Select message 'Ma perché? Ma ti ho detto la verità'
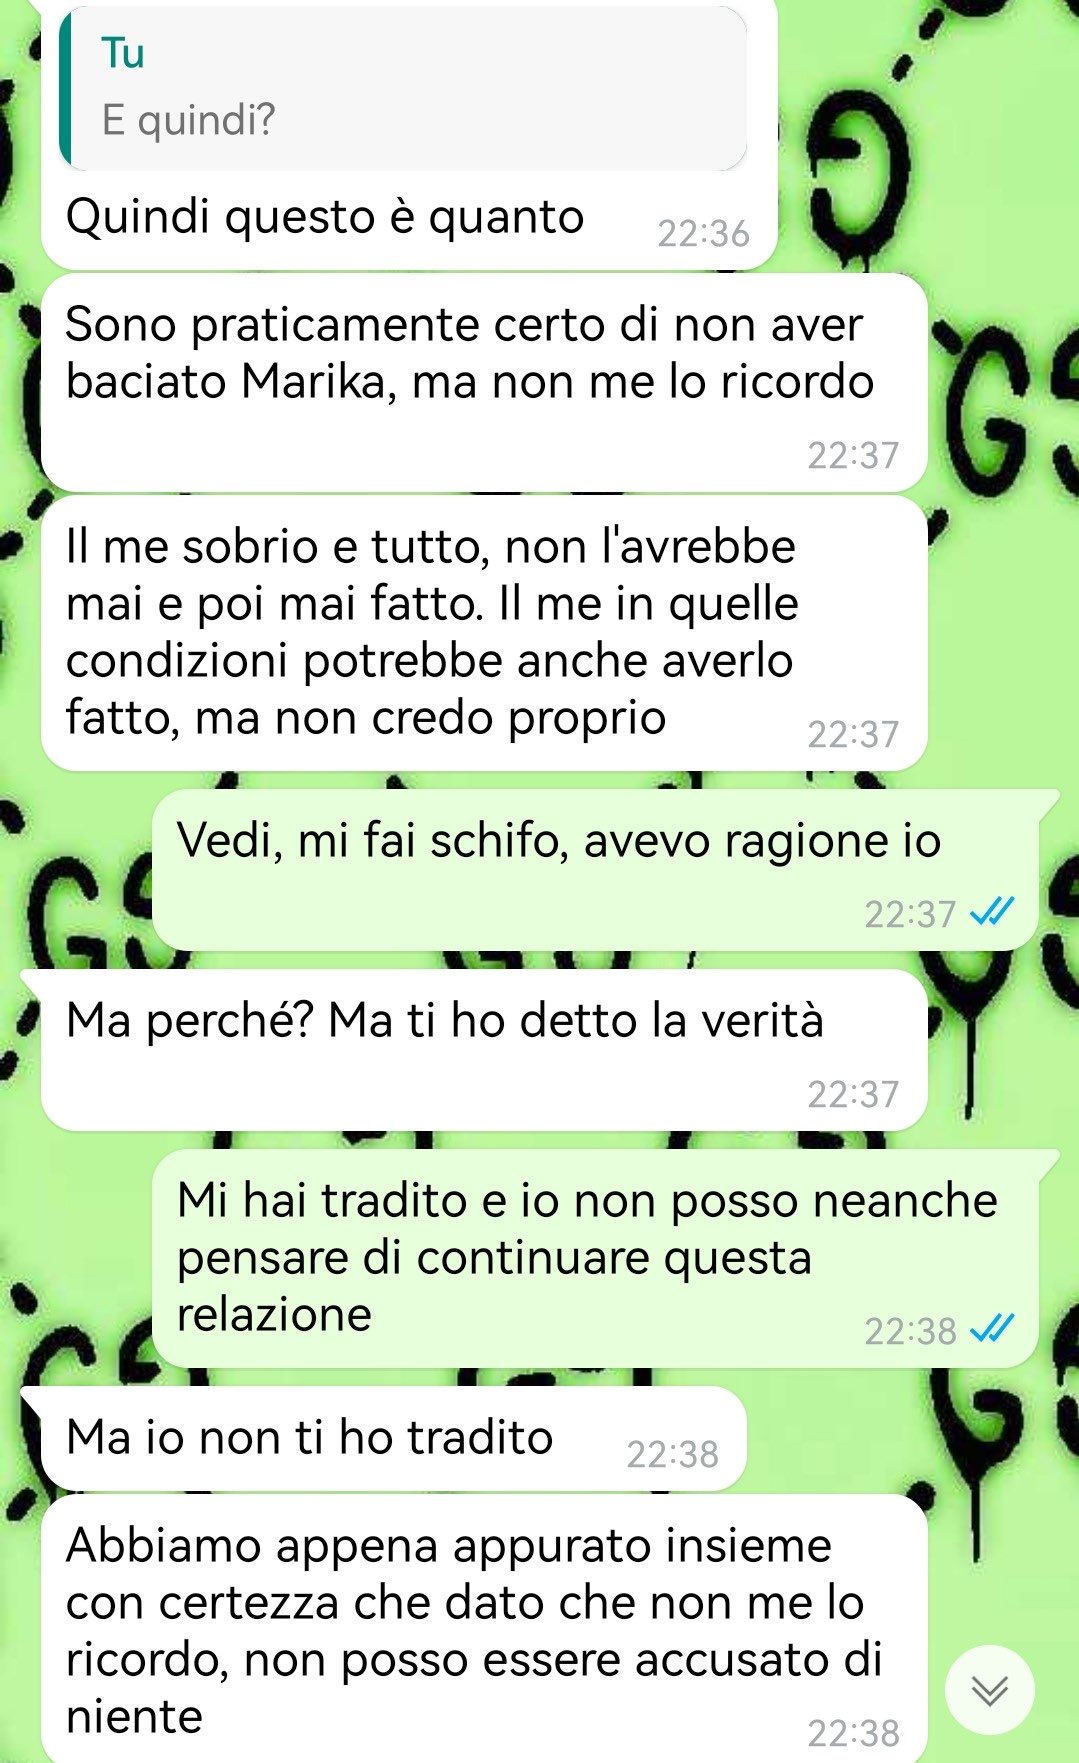Screen dimensions: 1079x1763 coord(484,1050)
